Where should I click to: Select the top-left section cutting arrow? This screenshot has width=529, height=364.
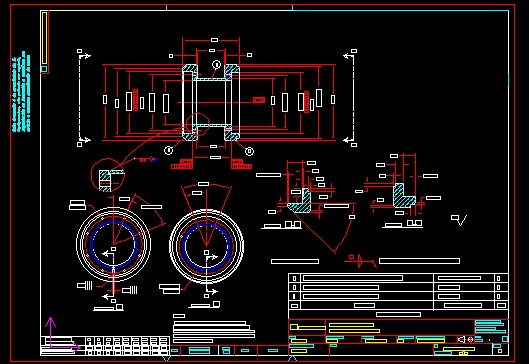84,54
